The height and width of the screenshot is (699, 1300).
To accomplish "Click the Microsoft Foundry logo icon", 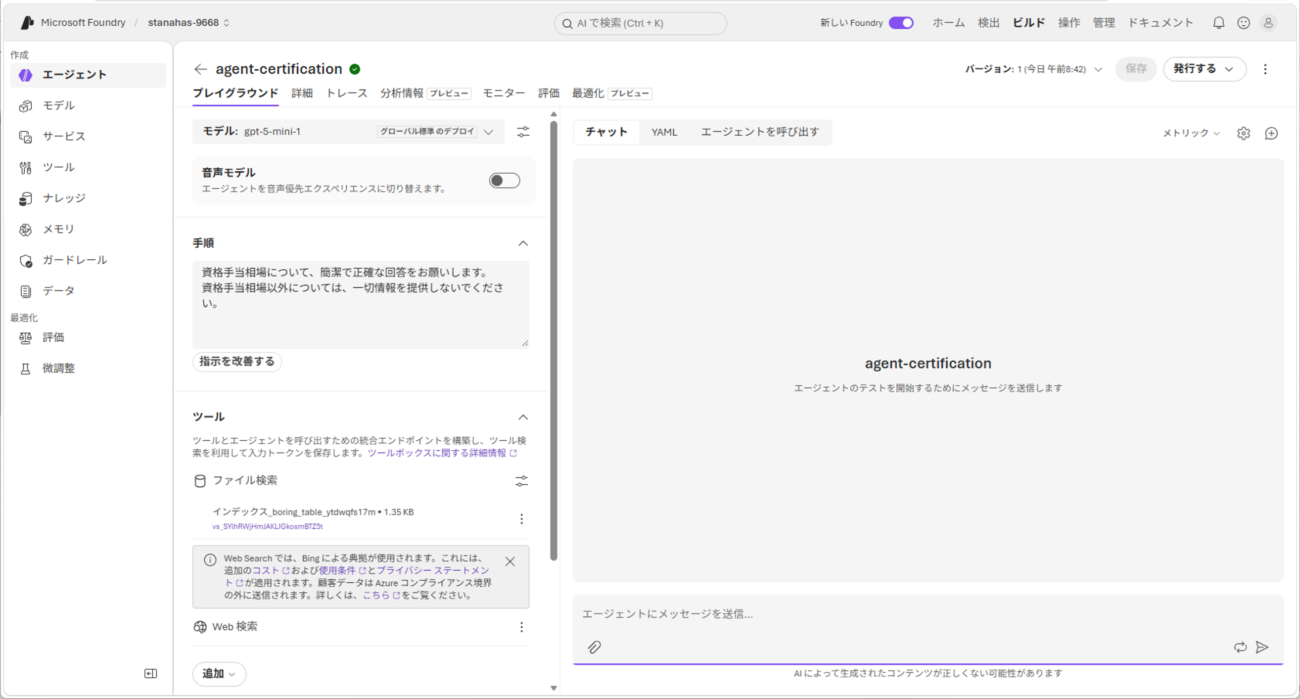I will (27, 22).
